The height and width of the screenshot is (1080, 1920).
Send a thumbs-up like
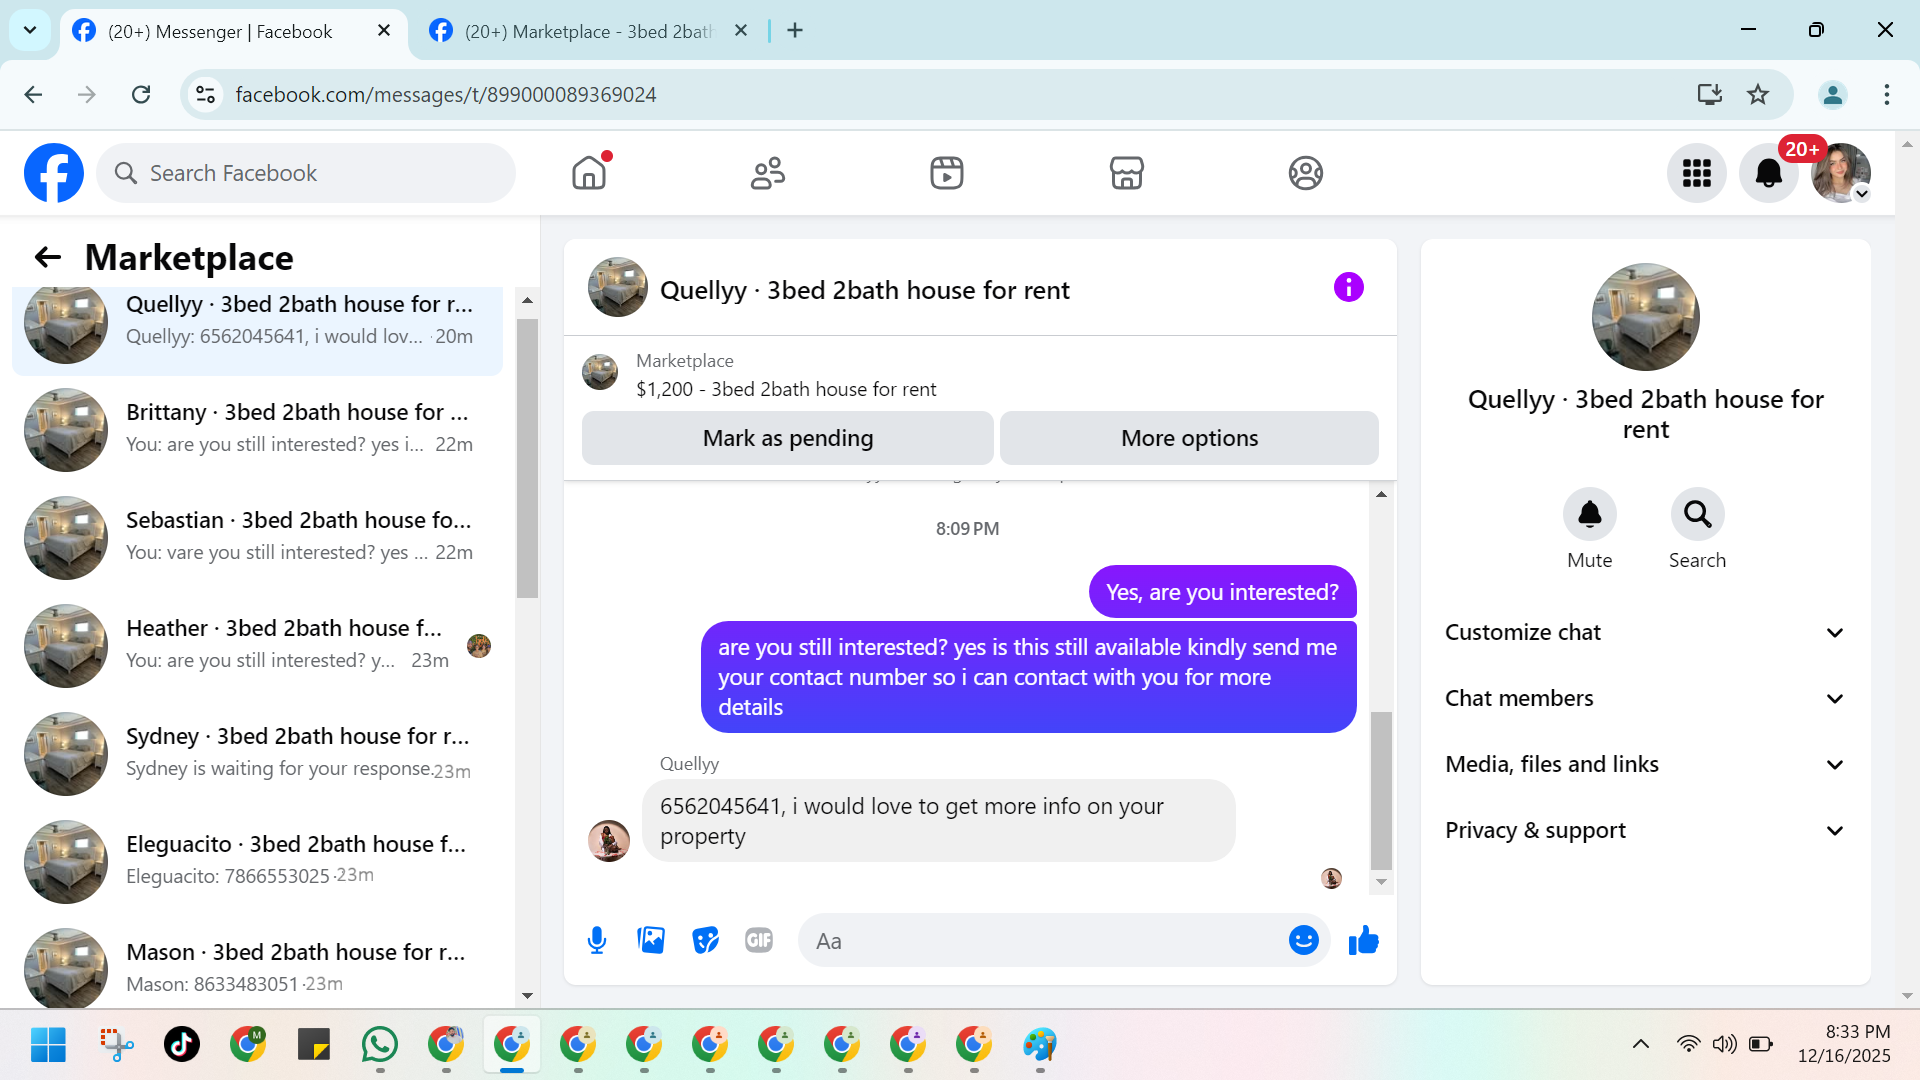click(1364, 941)
